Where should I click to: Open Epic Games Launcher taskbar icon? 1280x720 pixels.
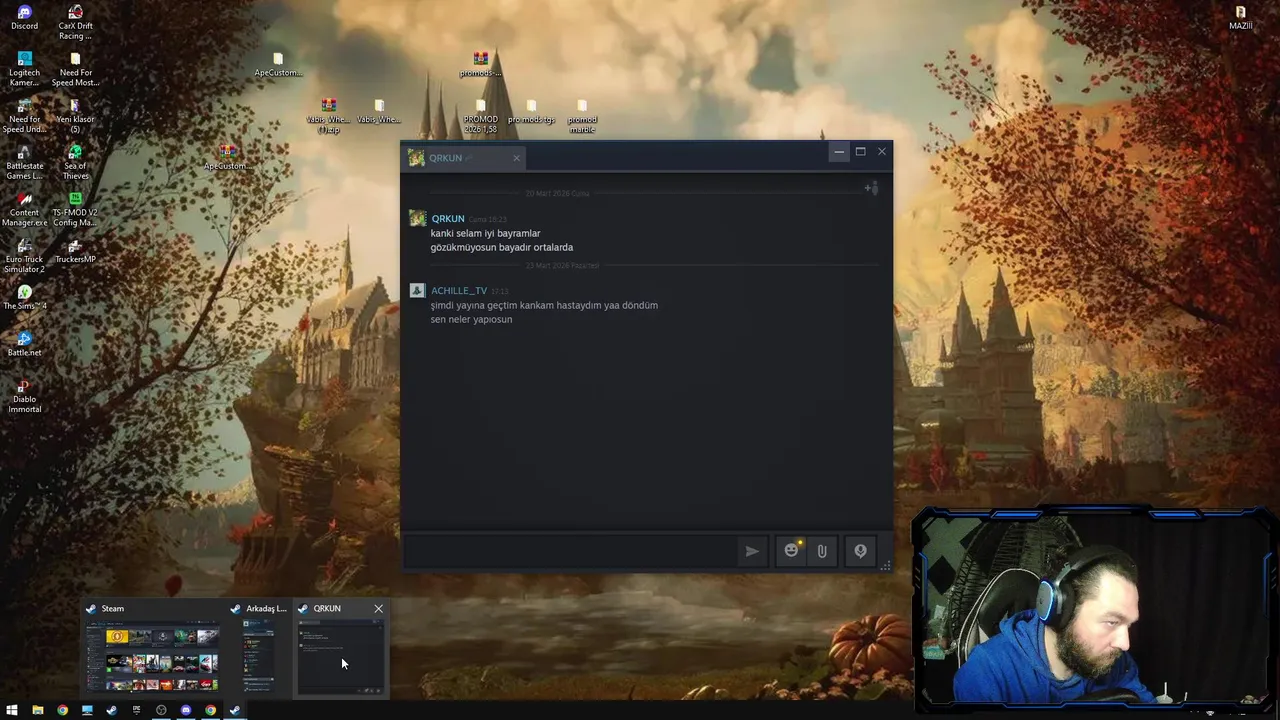click(x=136, y=710)
